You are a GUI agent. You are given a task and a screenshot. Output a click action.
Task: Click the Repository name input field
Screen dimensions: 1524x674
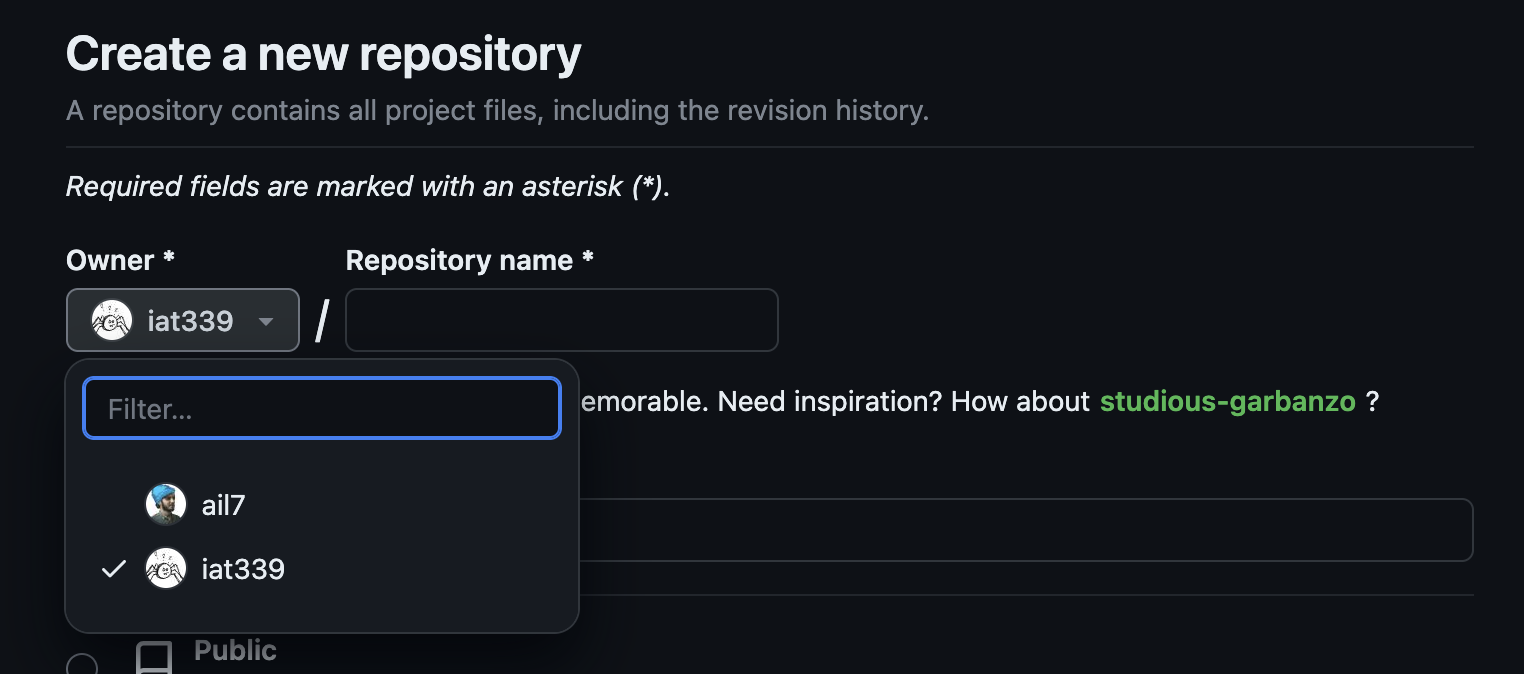pos(561,320)
